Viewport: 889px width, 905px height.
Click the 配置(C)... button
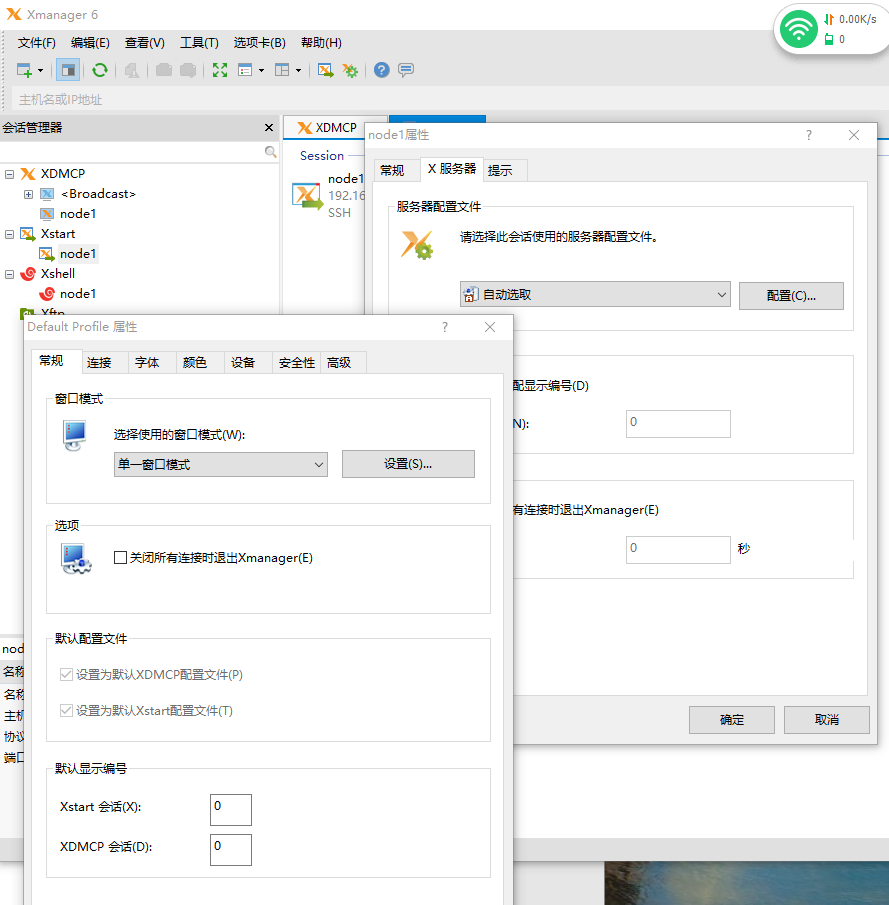[x=791, y=296]
